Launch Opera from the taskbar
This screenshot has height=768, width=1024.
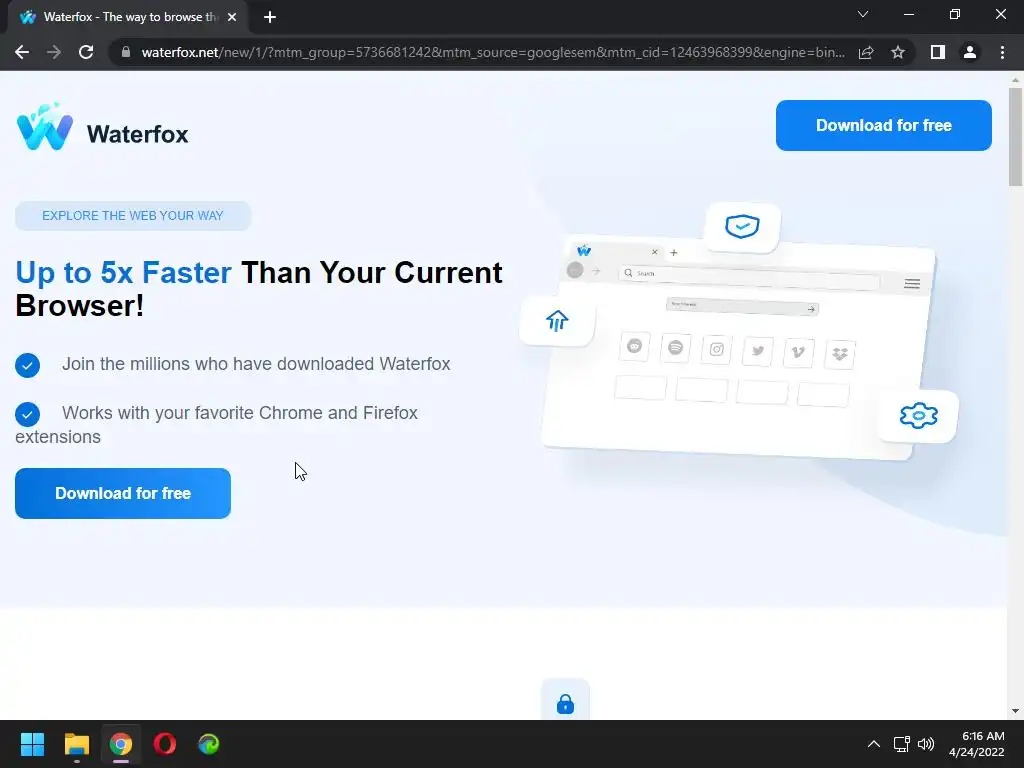165,744
